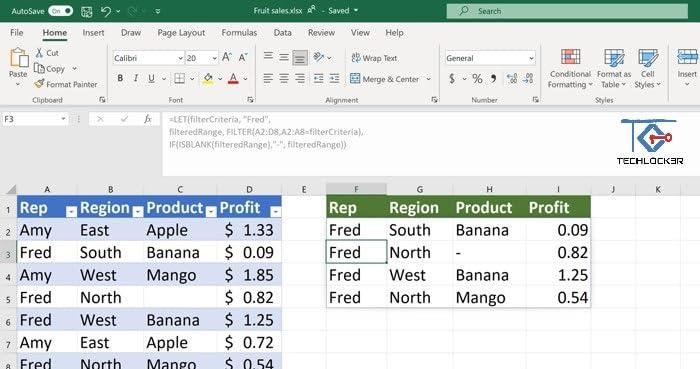Select cell containing 1.25 in column I

click(558, 275)
